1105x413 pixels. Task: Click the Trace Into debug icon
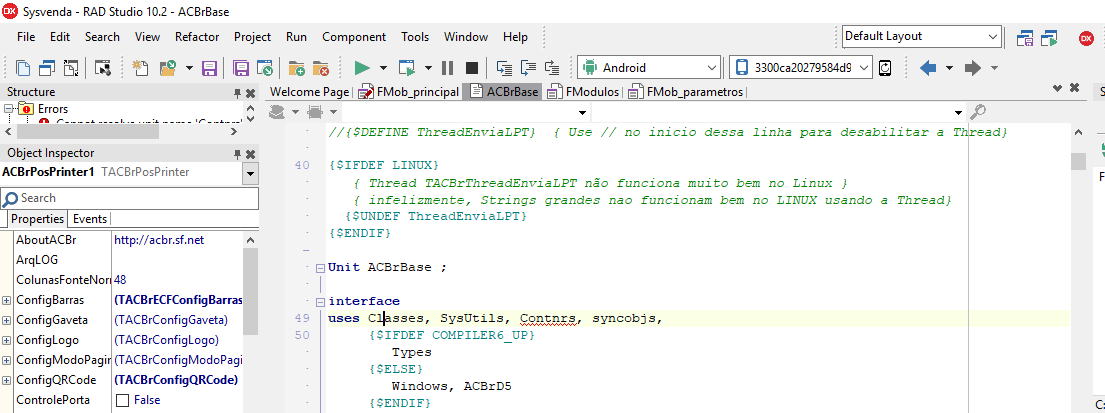pos(504,68)
